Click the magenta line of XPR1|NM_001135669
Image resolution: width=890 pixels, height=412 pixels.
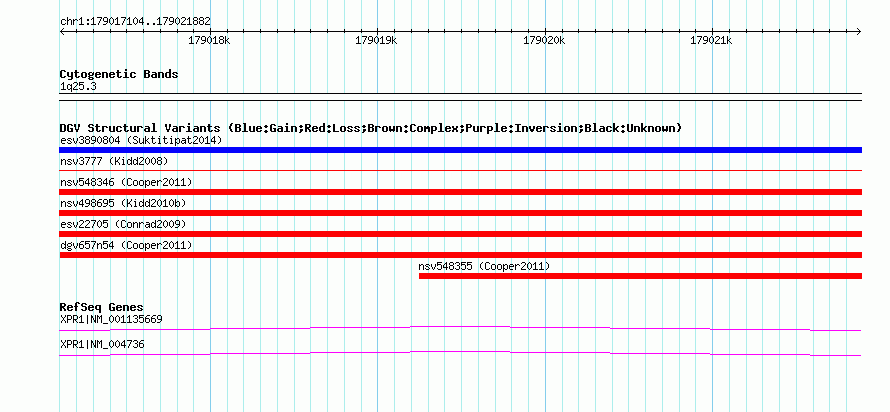460,329
